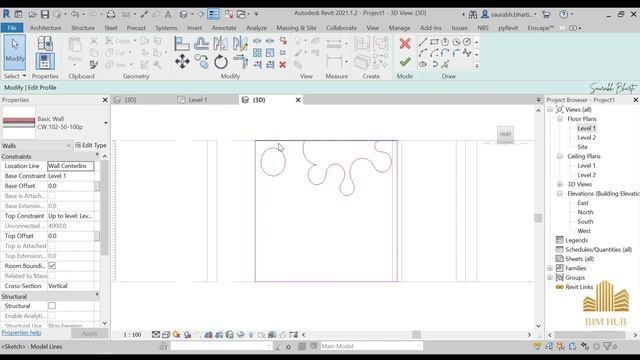640x360 pixels.
Task: Expand the Families tree node
Action: (550, 268)
